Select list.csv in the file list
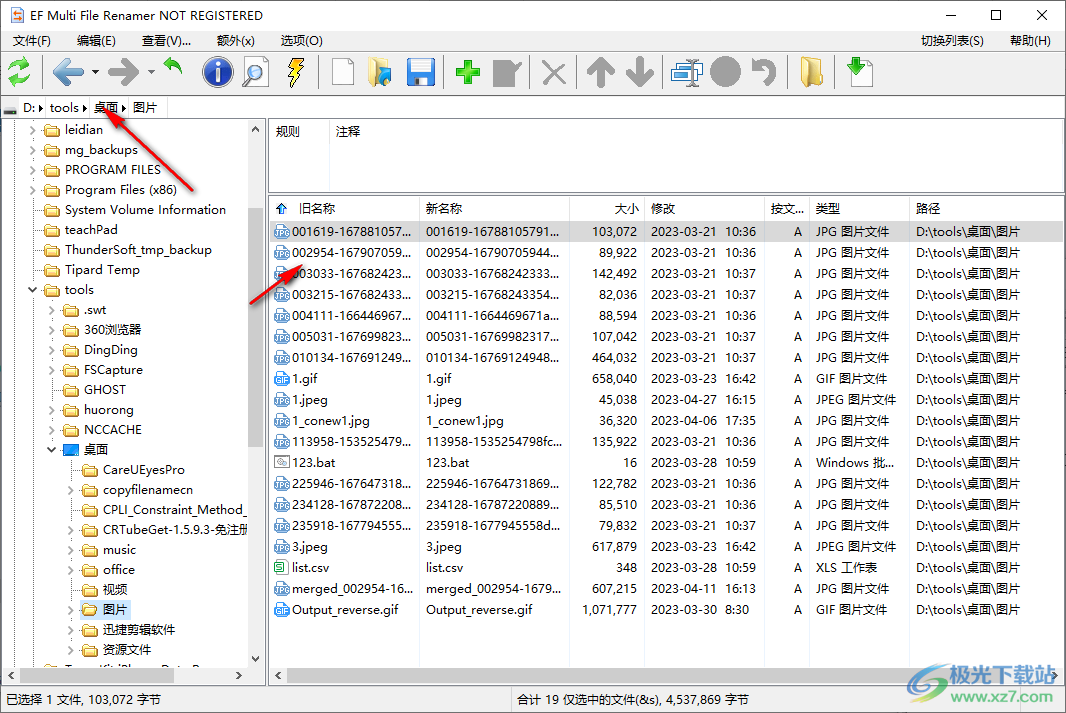 coord(310,568)
